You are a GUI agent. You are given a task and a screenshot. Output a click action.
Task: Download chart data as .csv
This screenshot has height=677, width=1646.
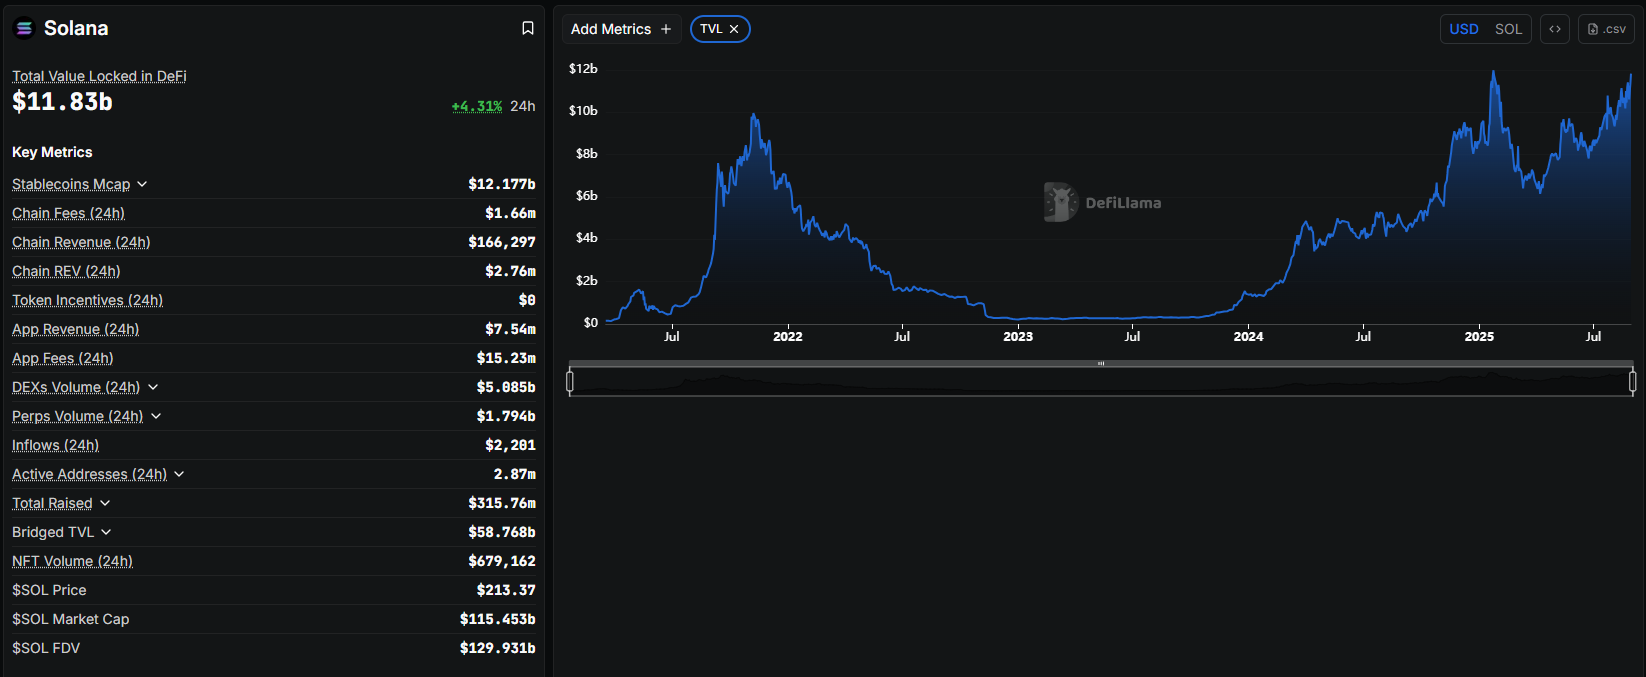(x=1606, y=29)
